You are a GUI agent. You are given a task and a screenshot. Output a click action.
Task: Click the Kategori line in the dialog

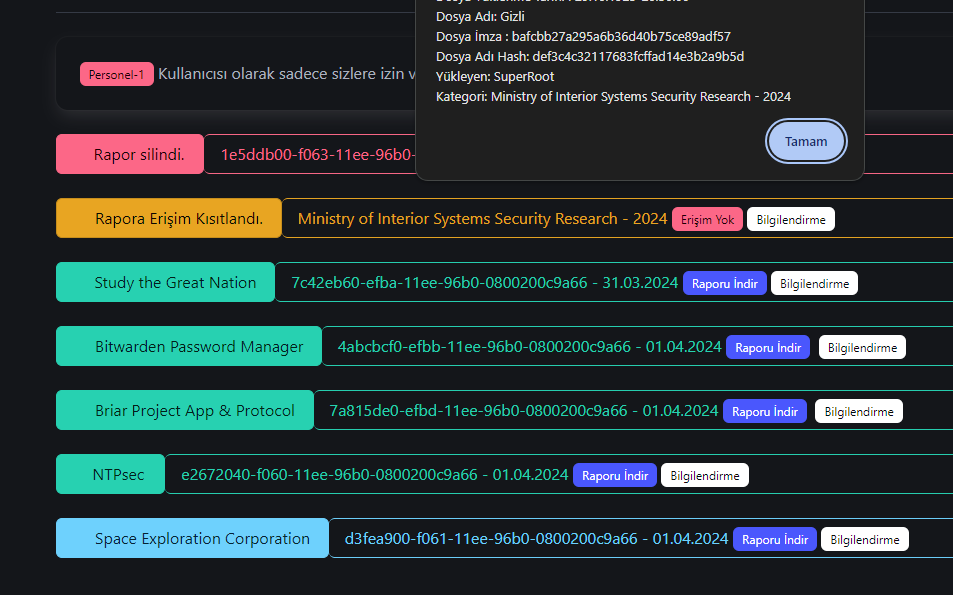point(613,97)
